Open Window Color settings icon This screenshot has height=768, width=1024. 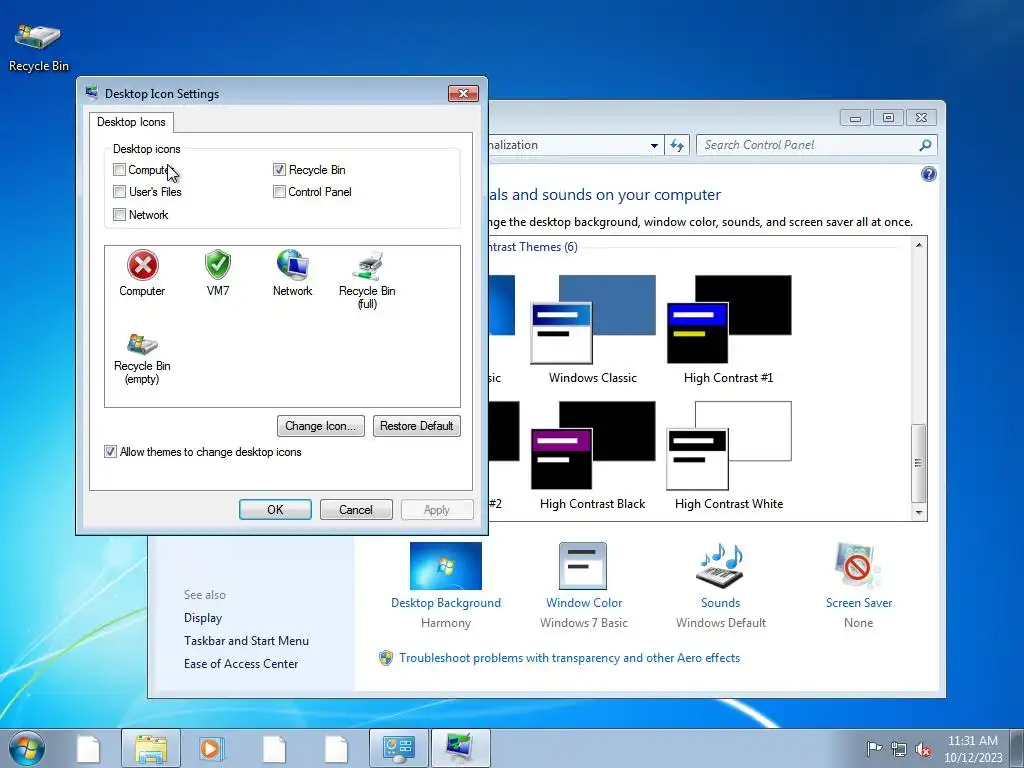click(583, 566)
